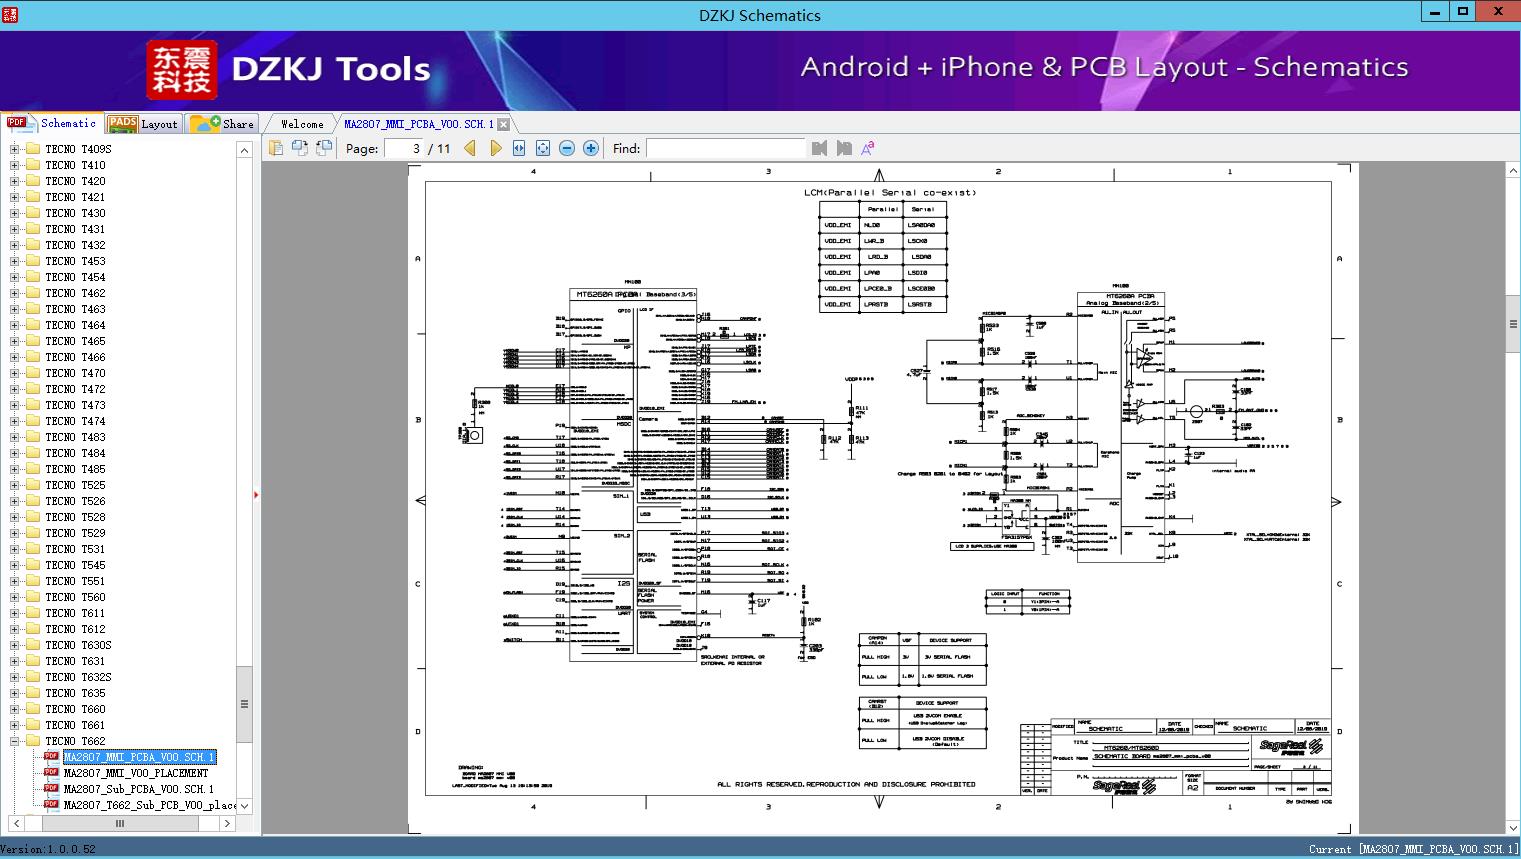Zoom out with the minus icon
This screenshot has width=1521, height=859.
point(567,148)
